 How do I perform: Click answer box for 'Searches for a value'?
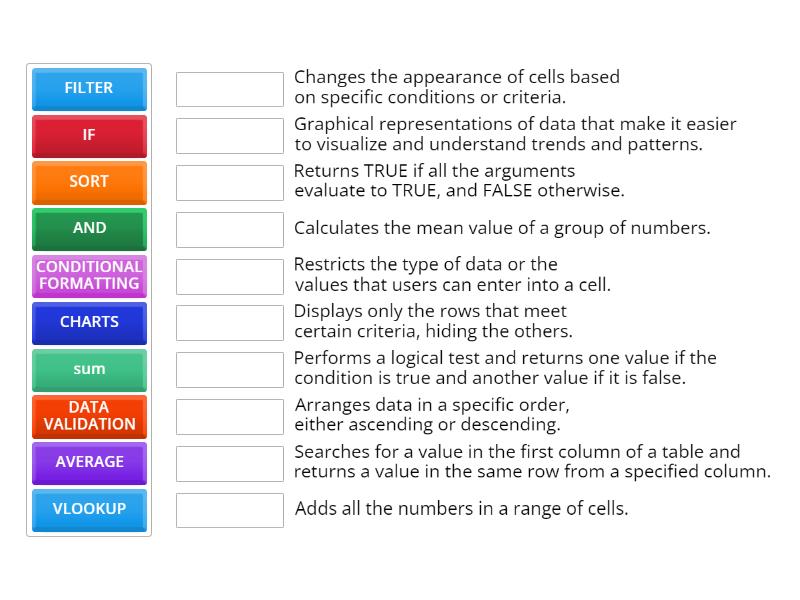pos(230,463)
